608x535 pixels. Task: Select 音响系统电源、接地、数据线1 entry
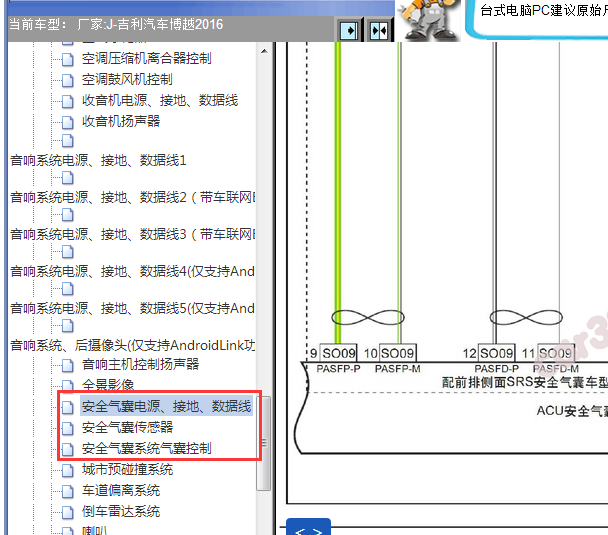coord(98,160)
